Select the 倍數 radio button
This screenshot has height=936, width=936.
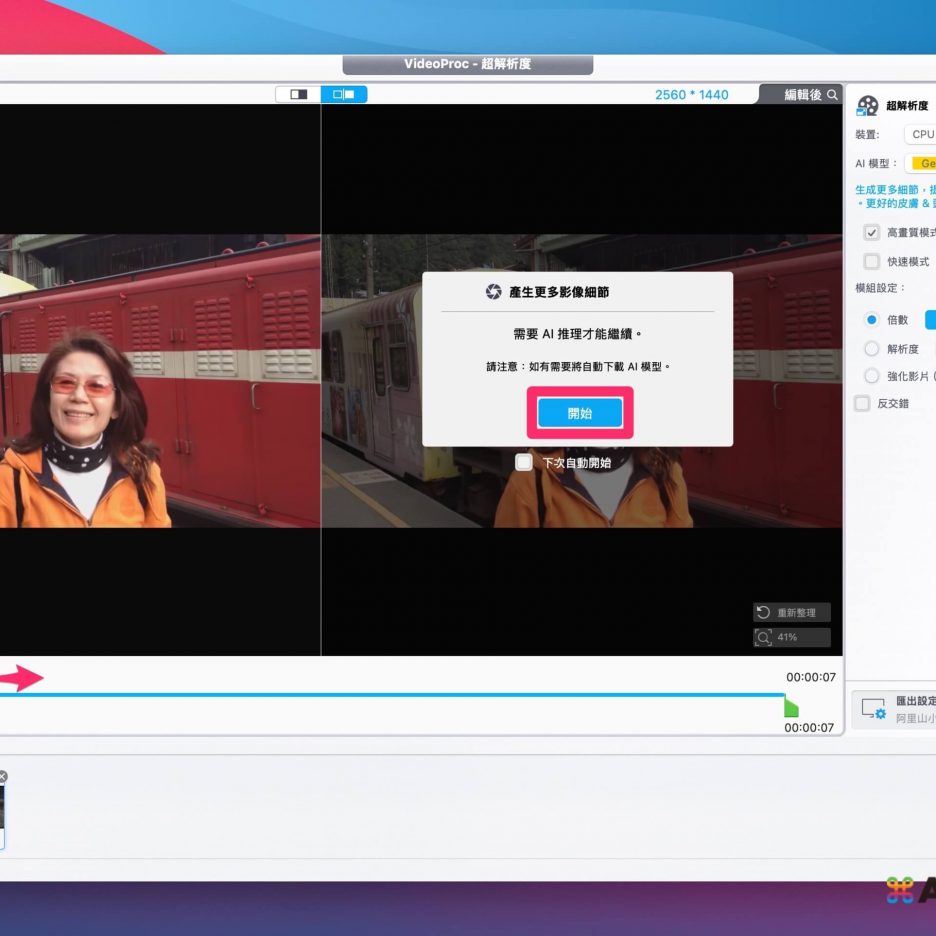tap(871, 320)
